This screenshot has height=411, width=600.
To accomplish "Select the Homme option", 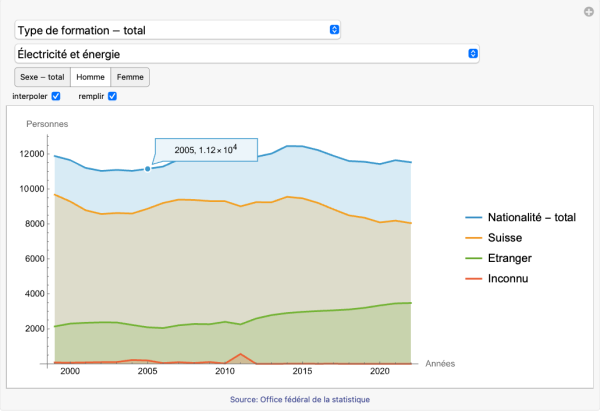I will click(x=90, y=77).
